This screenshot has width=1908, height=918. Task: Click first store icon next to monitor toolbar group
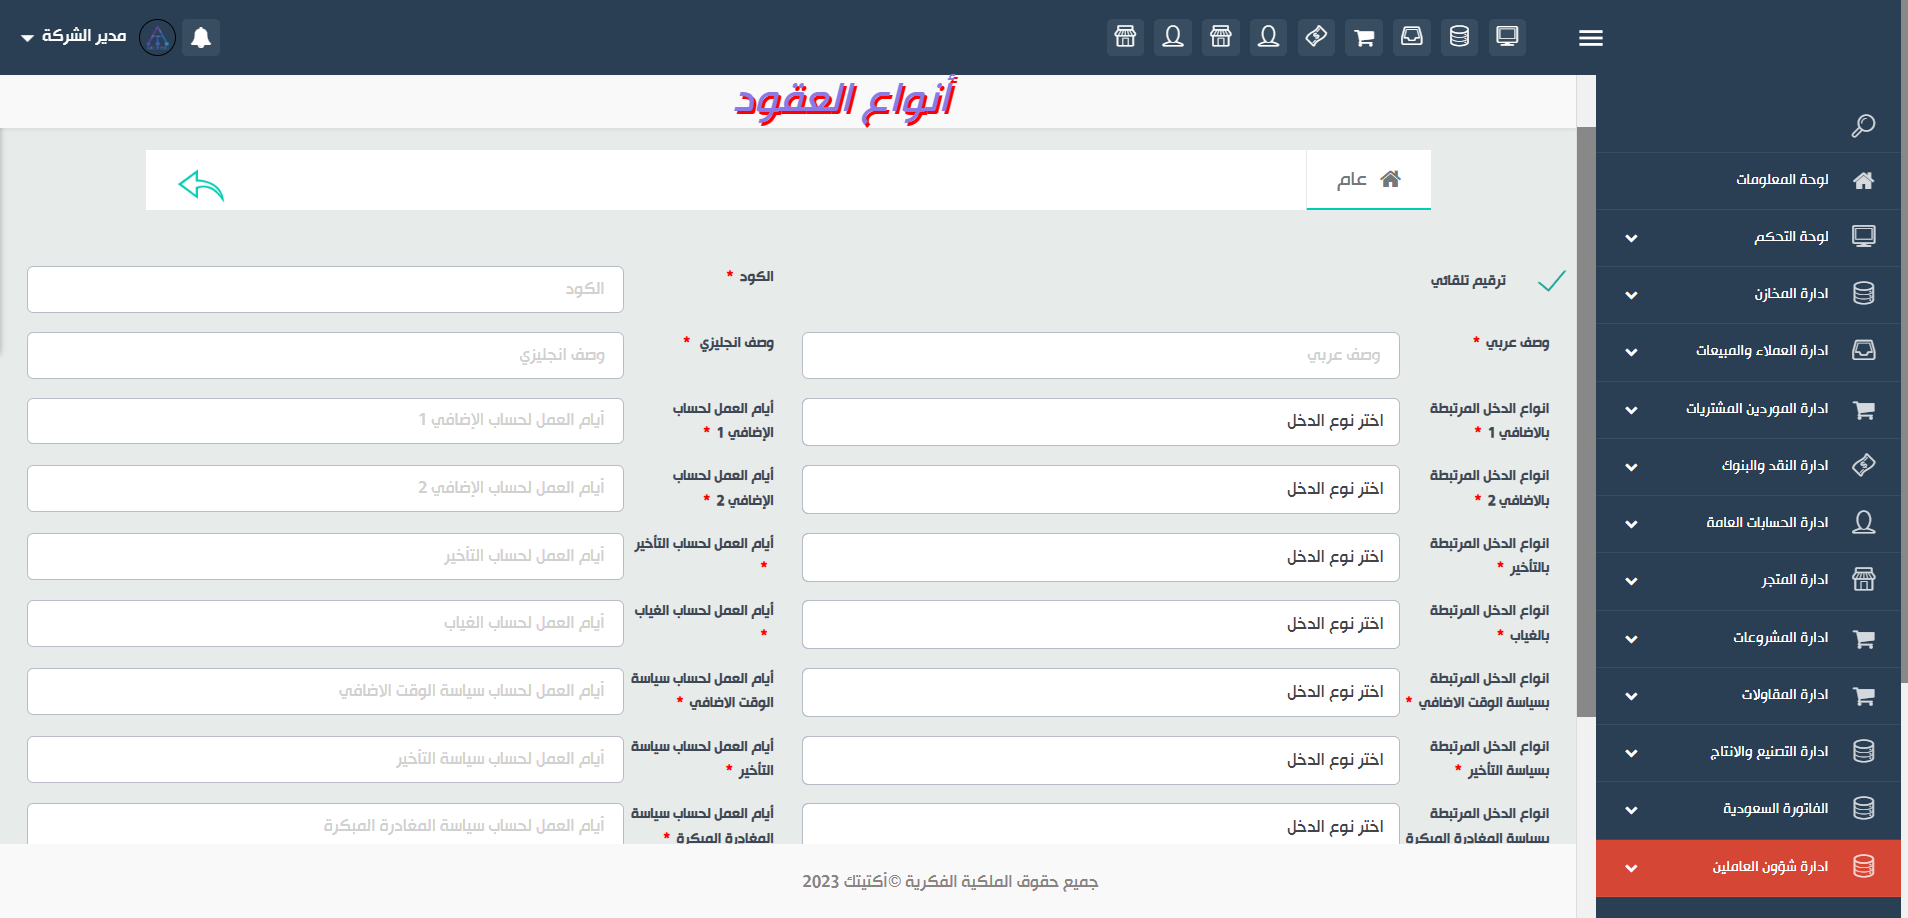(1221, 37)
